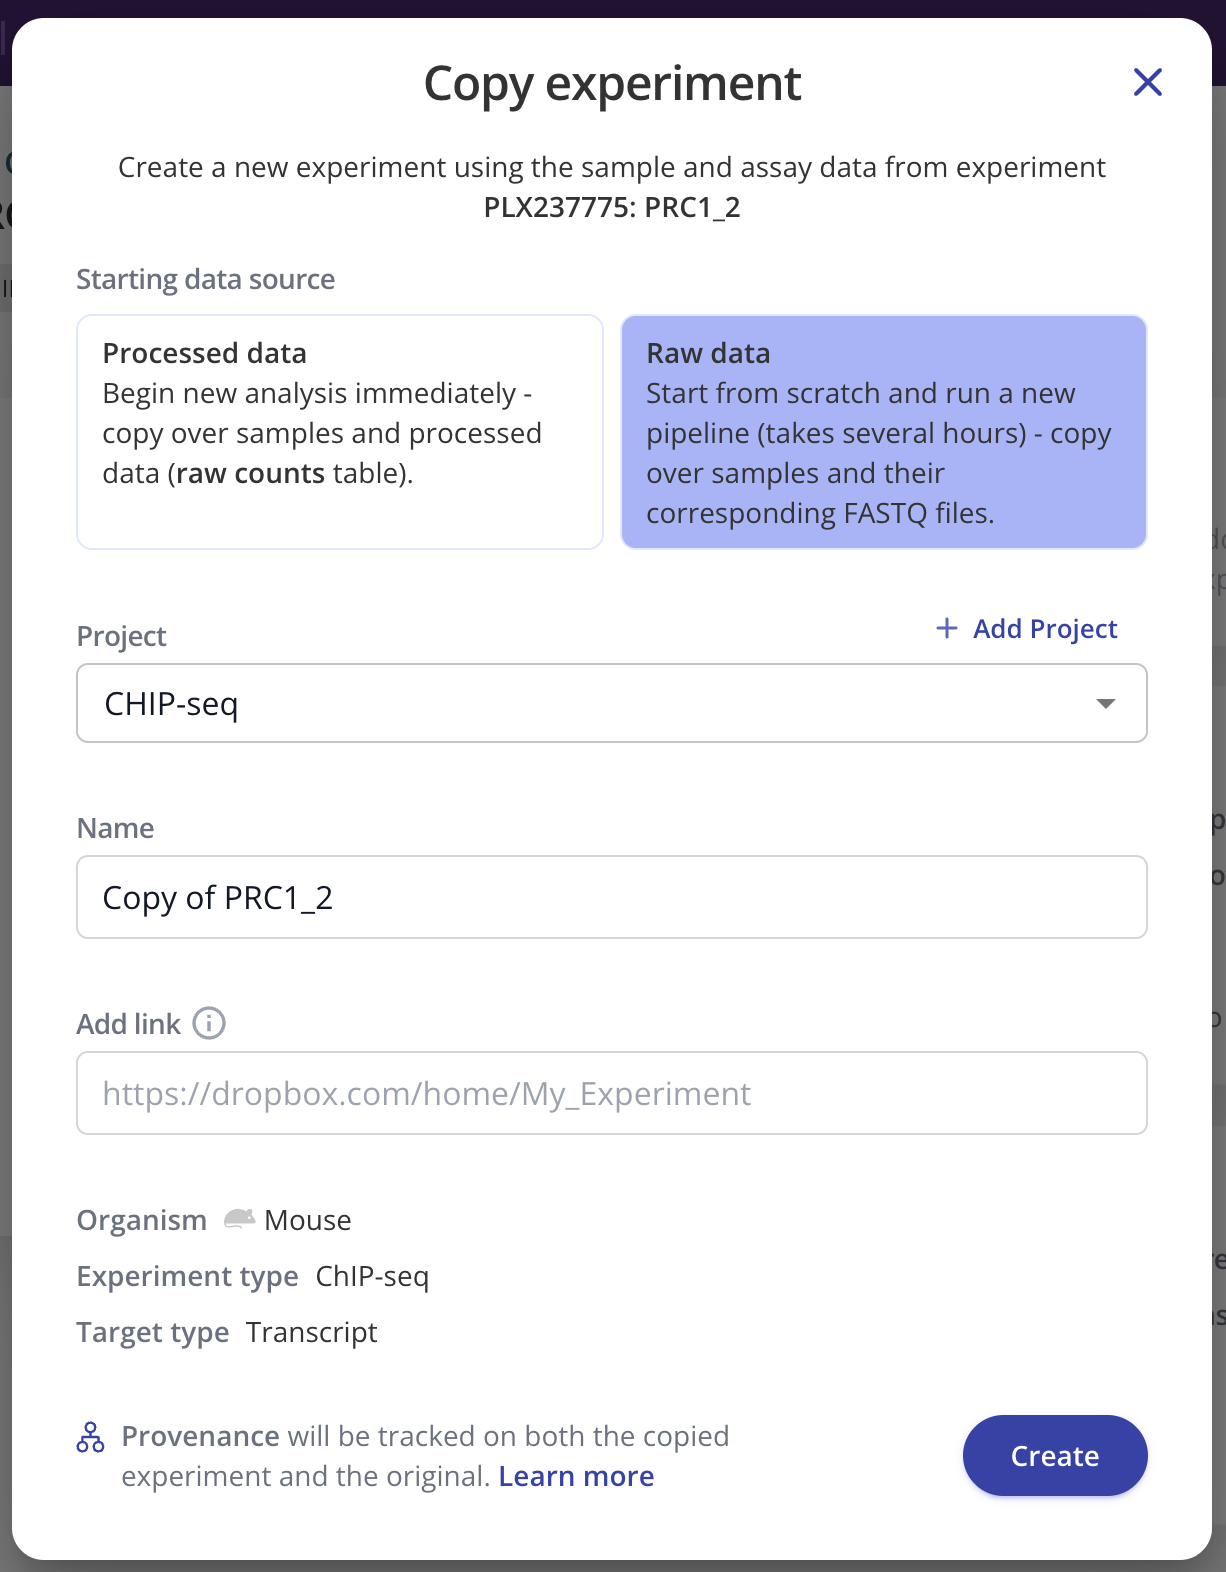This screenshot has width=1226, height=1572.
Task: Close the Copy experiment dialog
Action: (x=1147, y=82)
